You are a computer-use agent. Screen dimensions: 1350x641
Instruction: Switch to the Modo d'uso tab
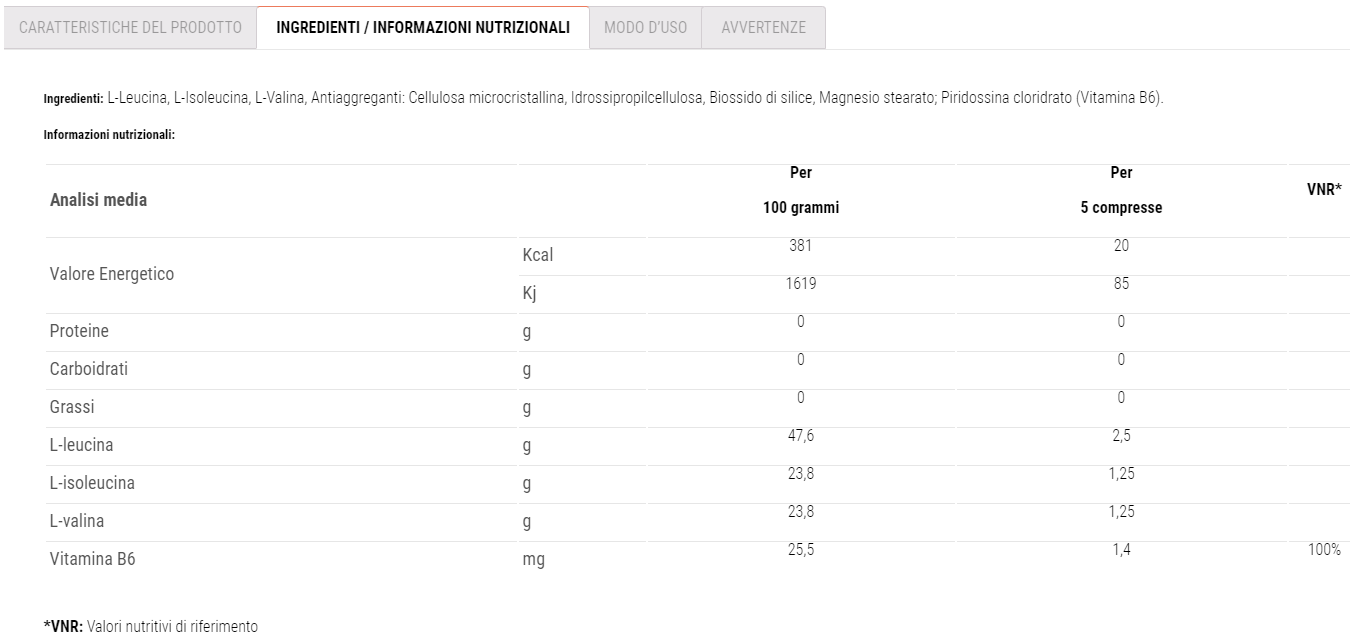point(646,28)
